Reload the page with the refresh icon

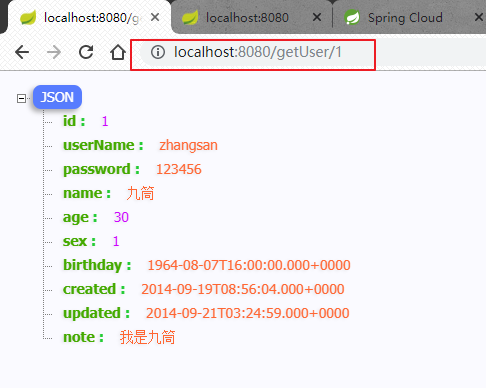[x=86, y=52]
